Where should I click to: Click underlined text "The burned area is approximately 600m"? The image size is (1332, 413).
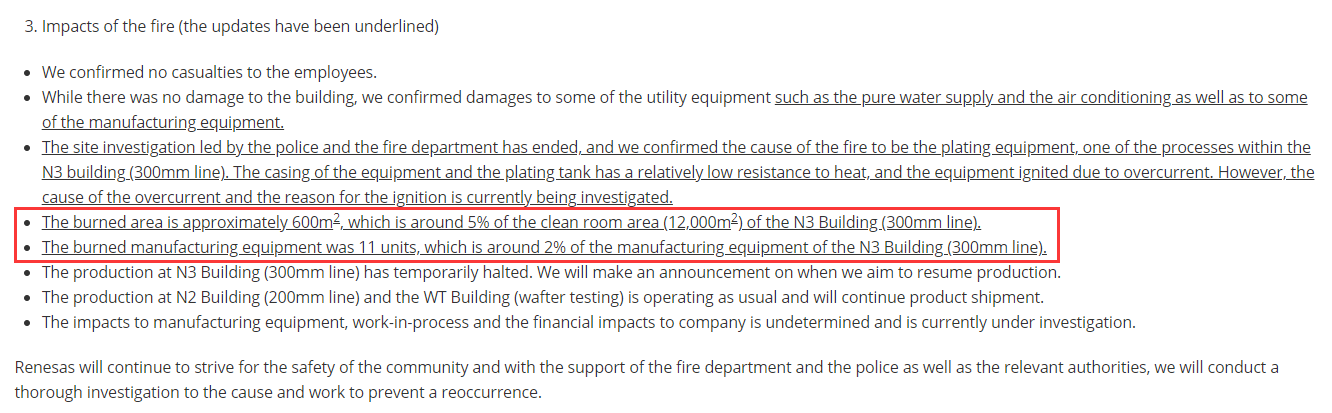[x=187, y=222]
